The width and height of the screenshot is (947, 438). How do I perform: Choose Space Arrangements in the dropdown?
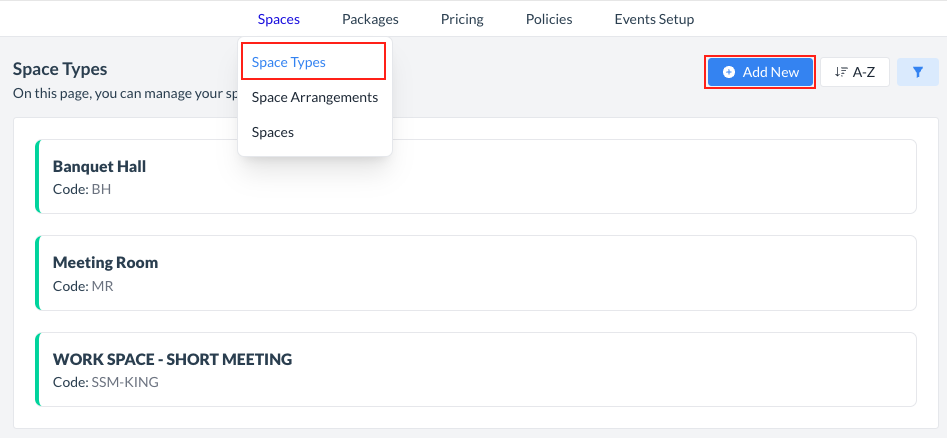point(315,97)
